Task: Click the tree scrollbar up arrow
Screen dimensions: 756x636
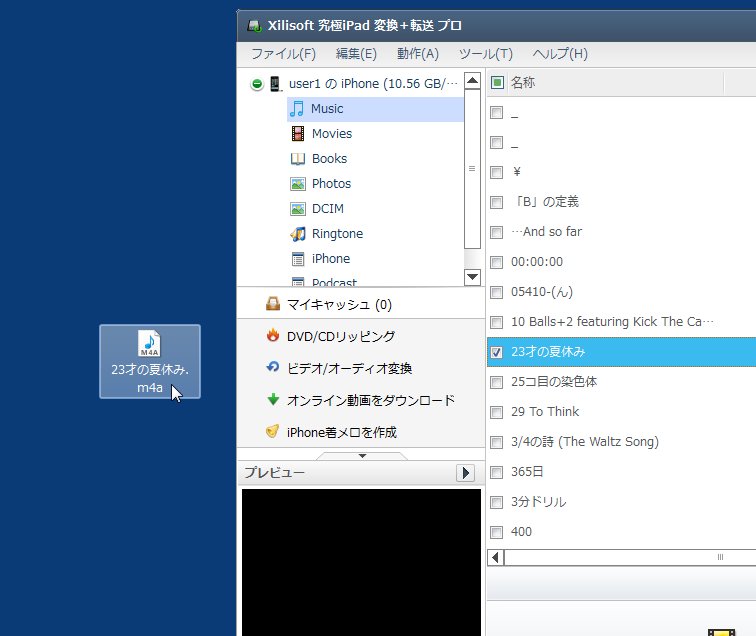Action: click(x=472, y=81)
